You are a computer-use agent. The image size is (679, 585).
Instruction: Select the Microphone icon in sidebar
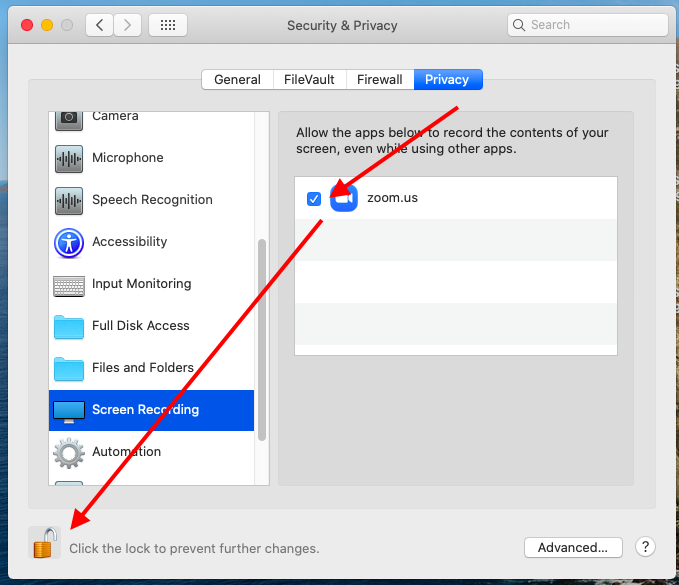[x=69, y=158]
